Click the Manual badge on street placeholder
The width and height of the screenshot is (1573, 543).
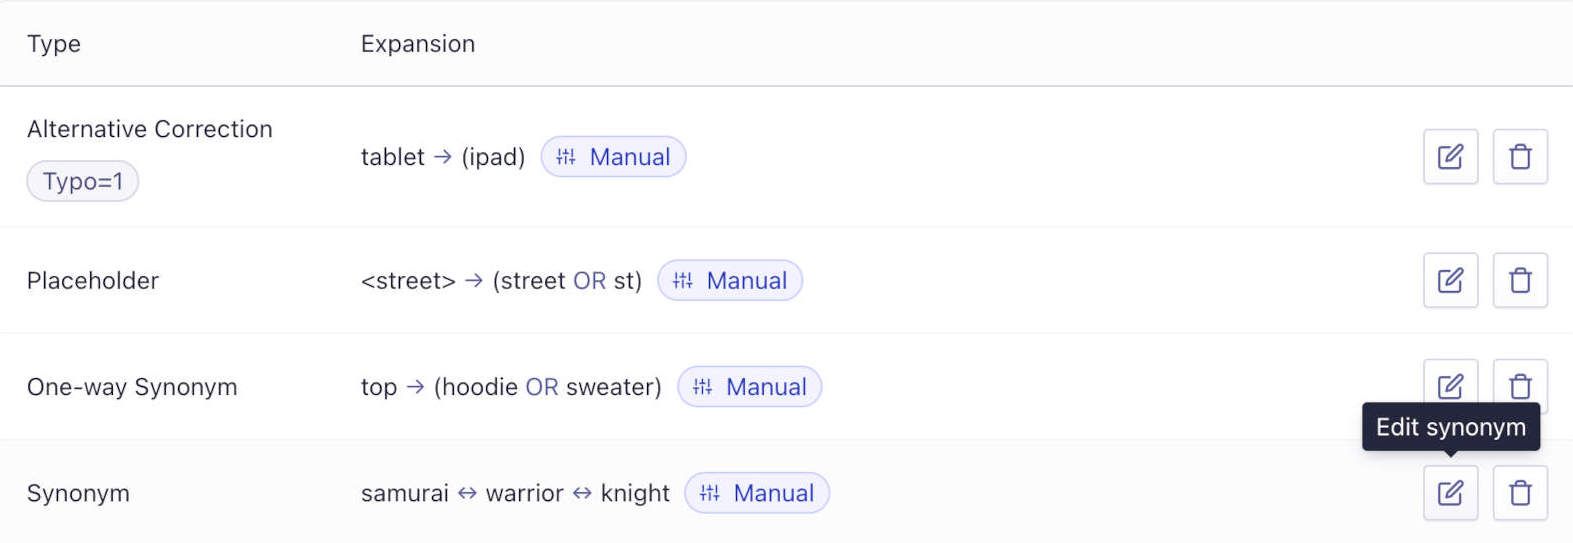(x=730, y=281)
